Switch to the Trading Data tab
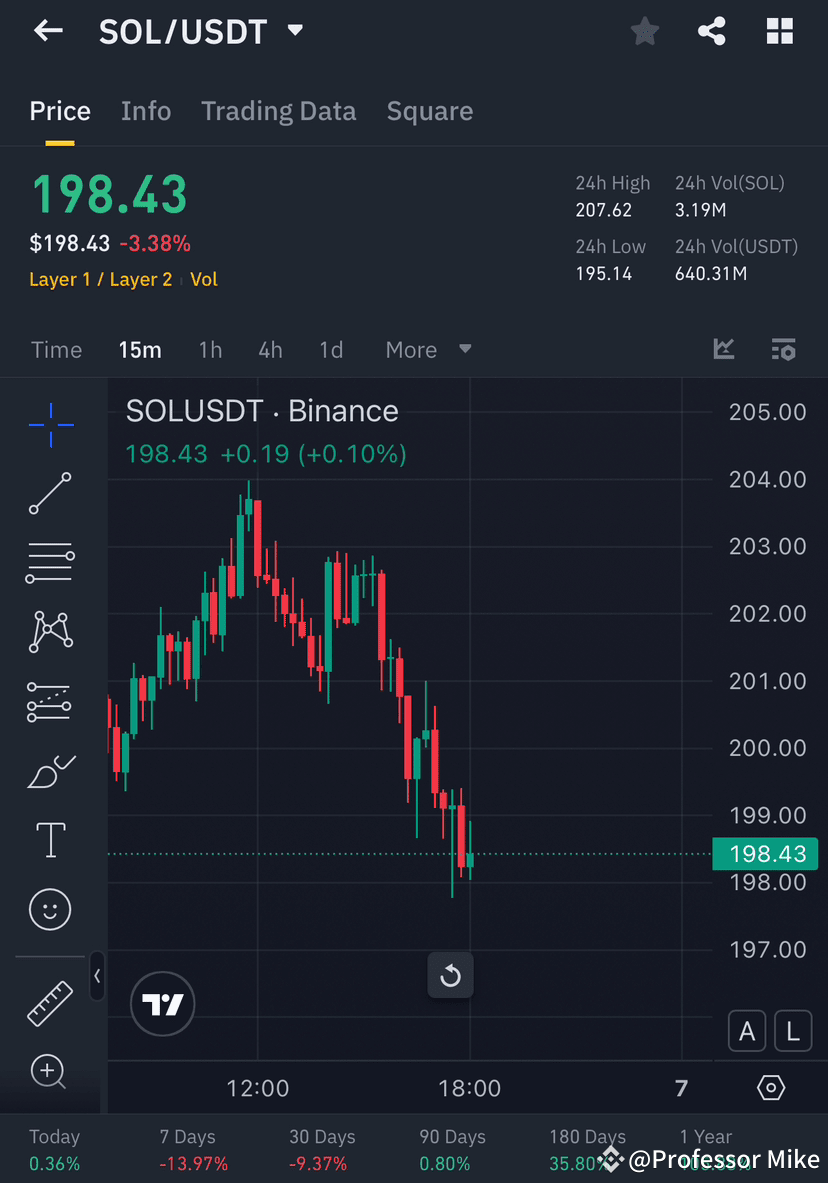The height and width of the screenshot is (1183, 828). pos(278,111)
